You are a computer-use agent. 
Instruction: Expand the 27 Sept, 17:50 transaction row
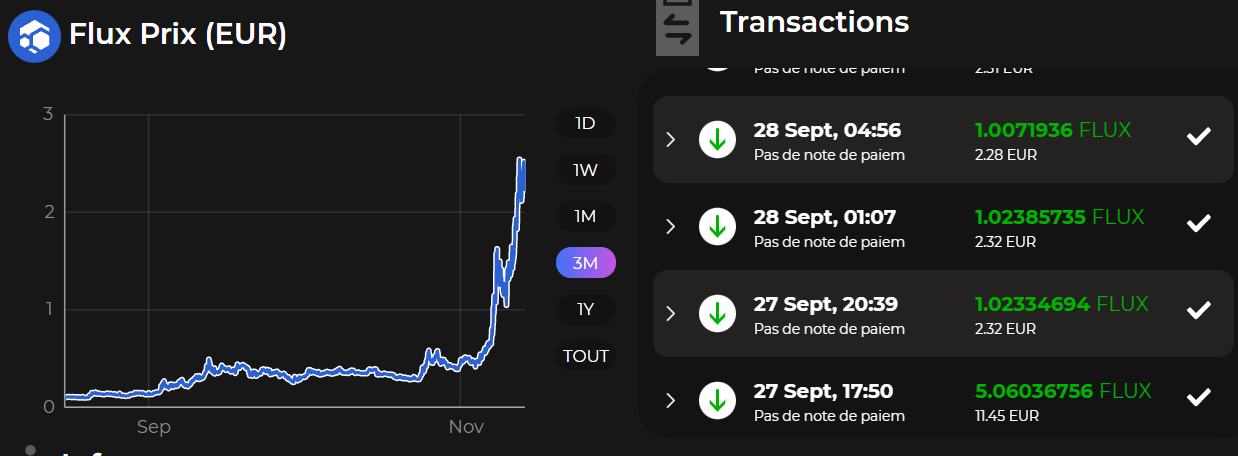pyautogui.click(x=671, y=400)
